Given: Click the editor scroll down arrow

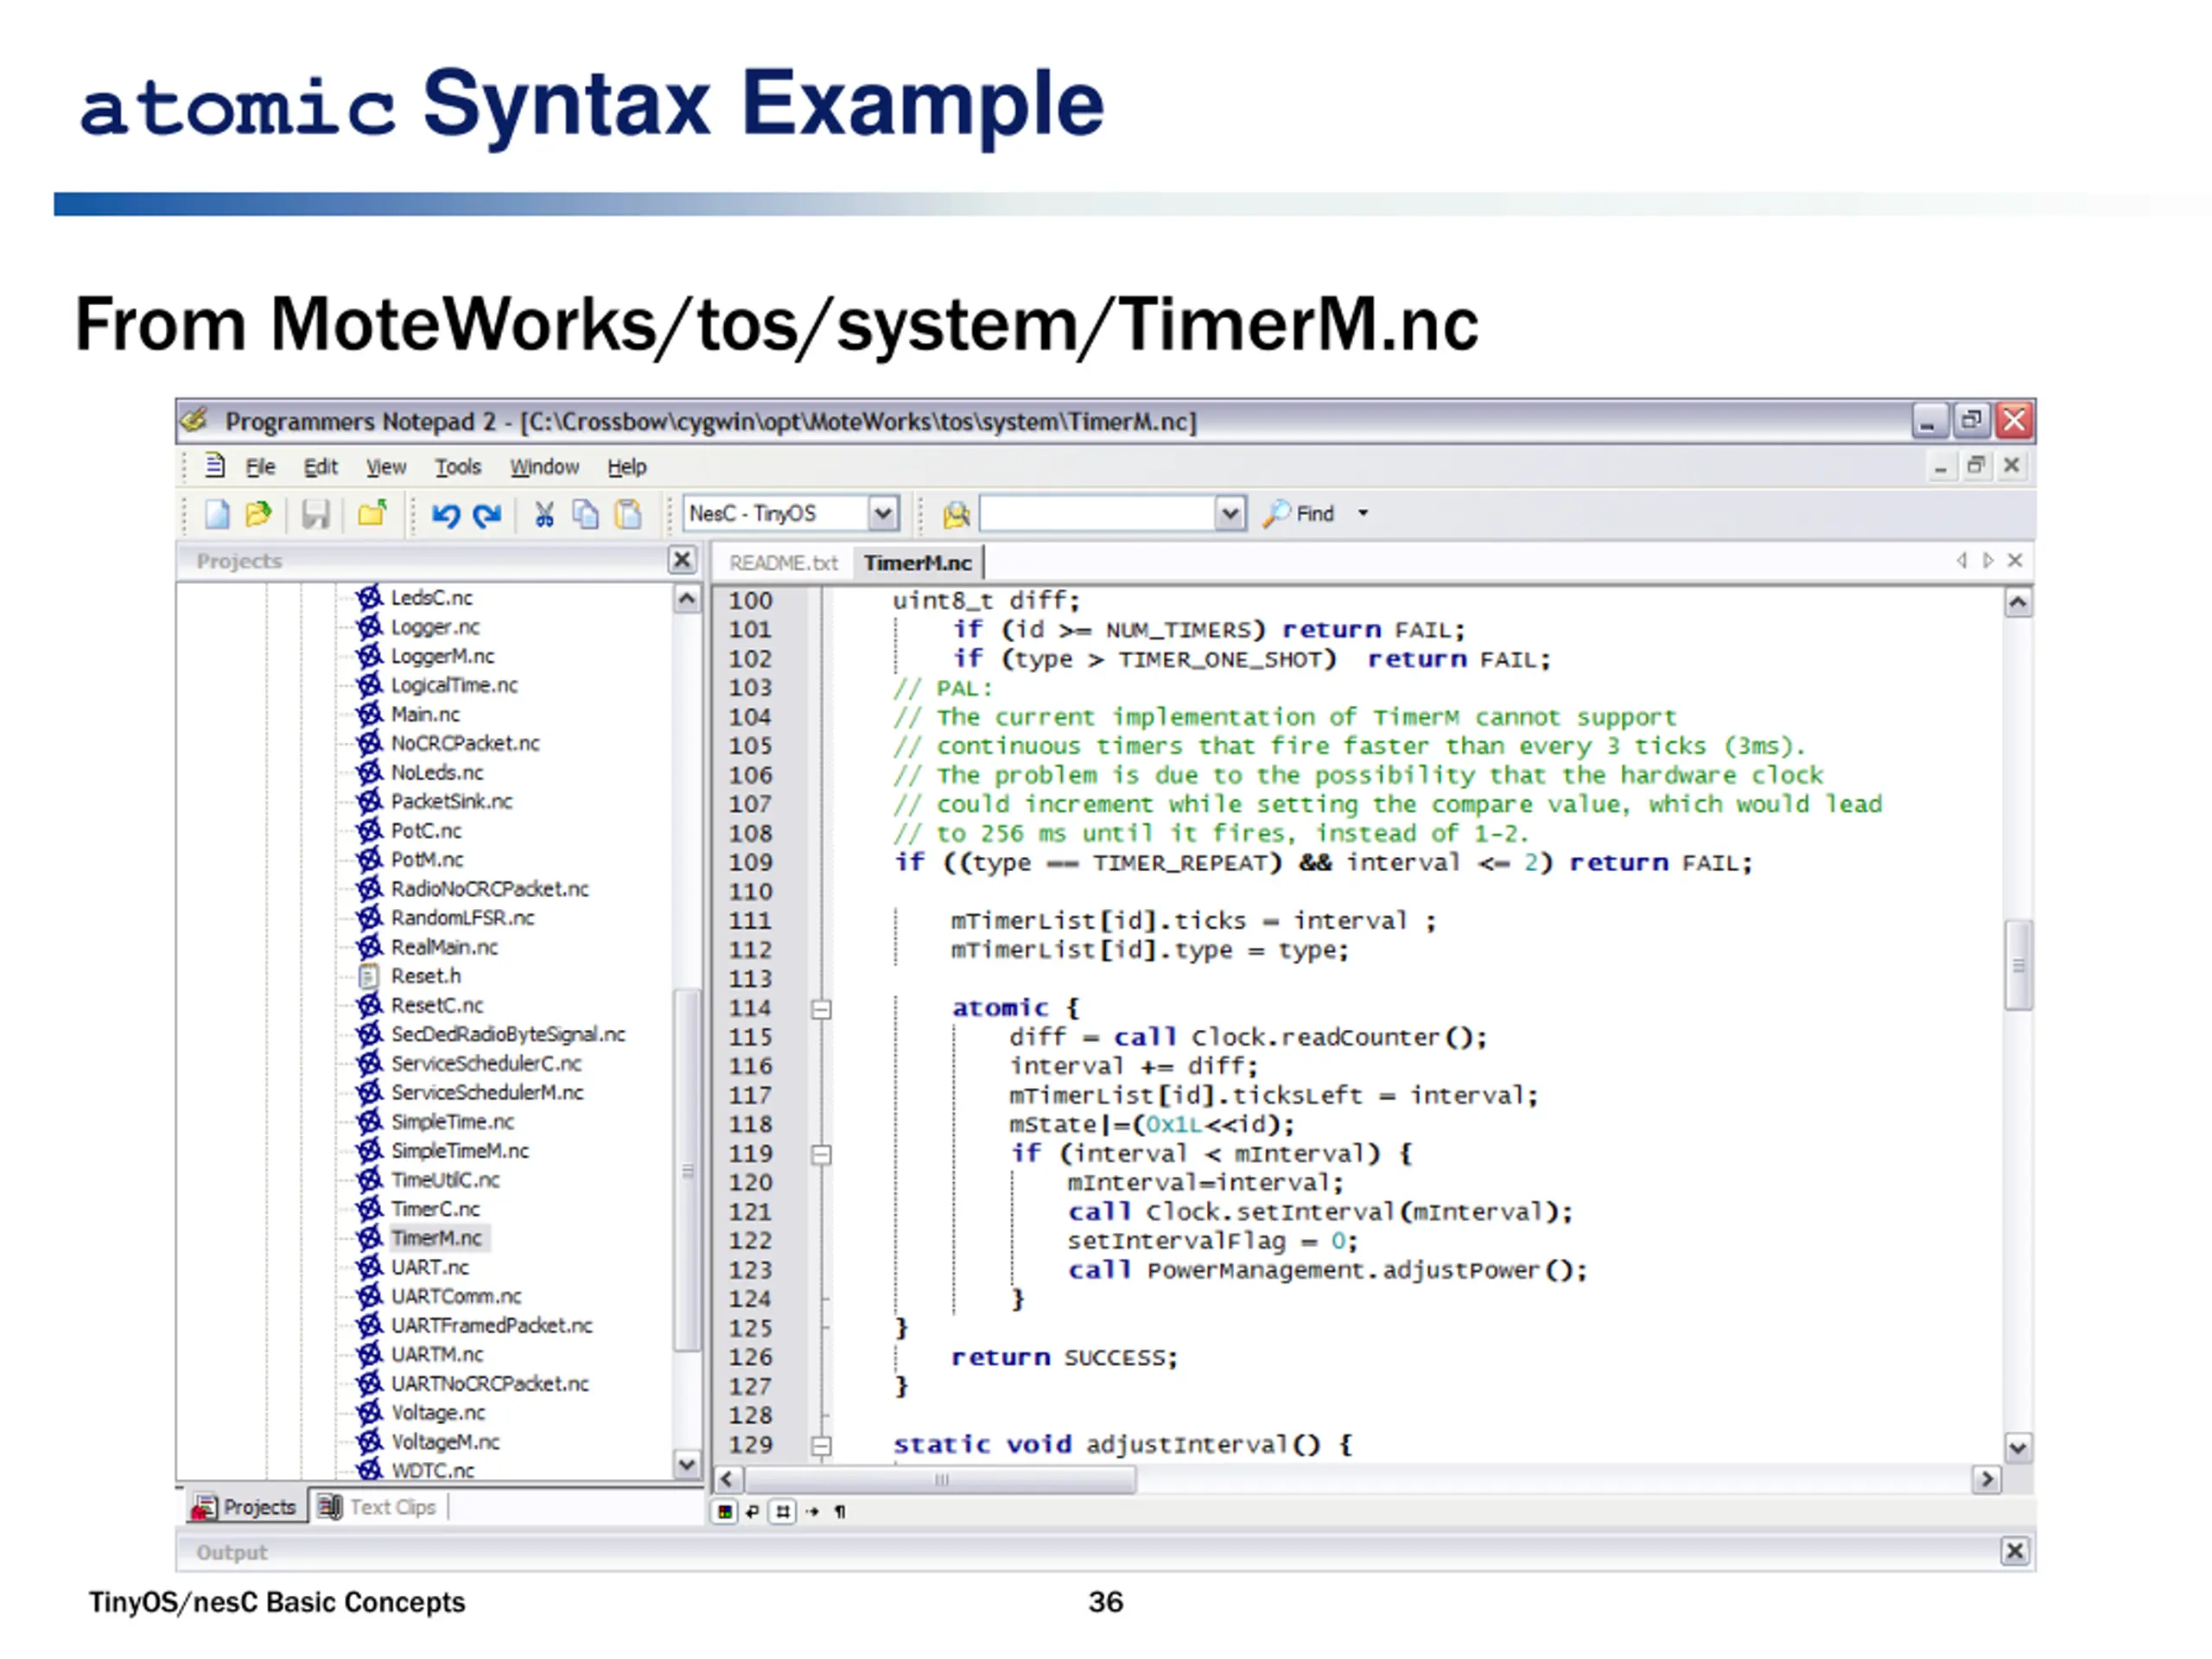Looking at the screenshot, I should pyautogui.click(x=2018, y=1448).
